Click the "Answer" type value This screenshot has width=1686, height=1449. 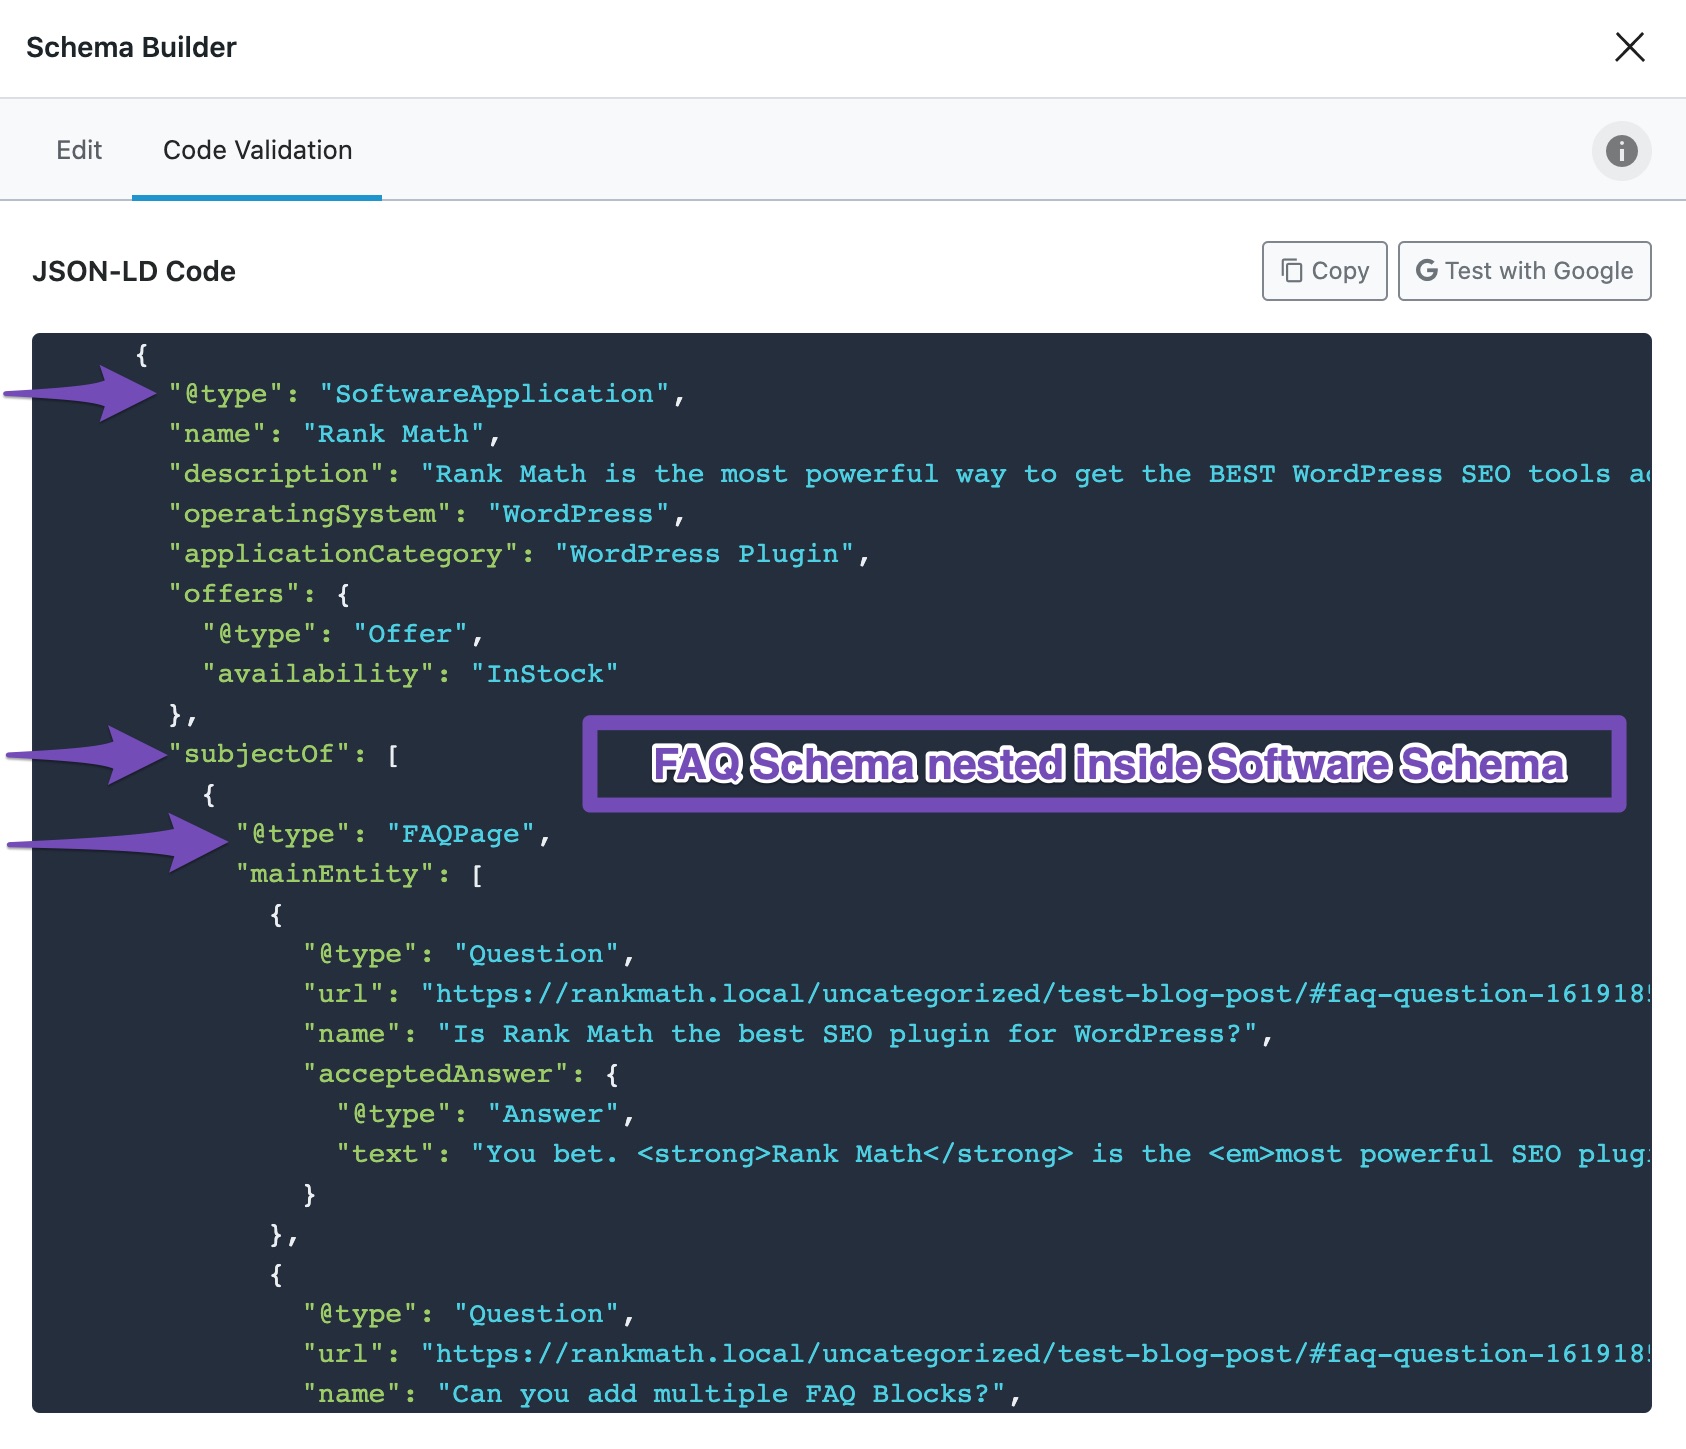click(x=553, y=1114)
